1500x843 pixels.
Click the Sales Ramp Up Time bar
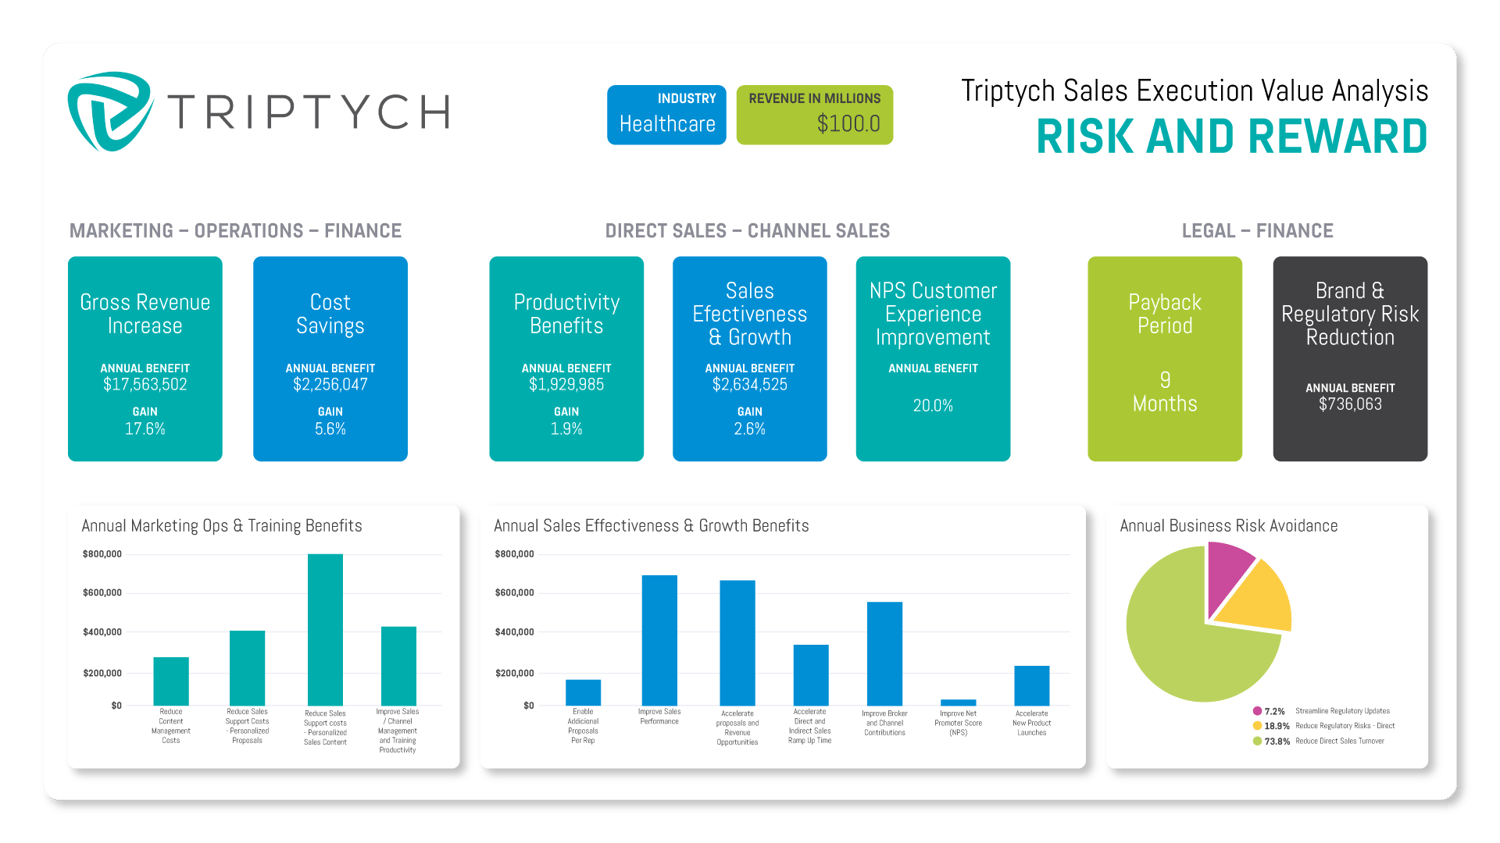[811, 675]
